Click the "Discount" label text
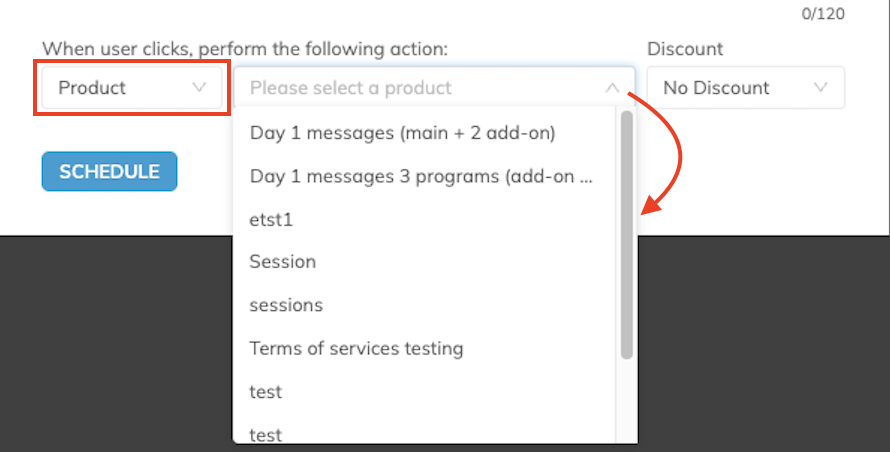Viewport: 890px width, 452px height. 685,49
